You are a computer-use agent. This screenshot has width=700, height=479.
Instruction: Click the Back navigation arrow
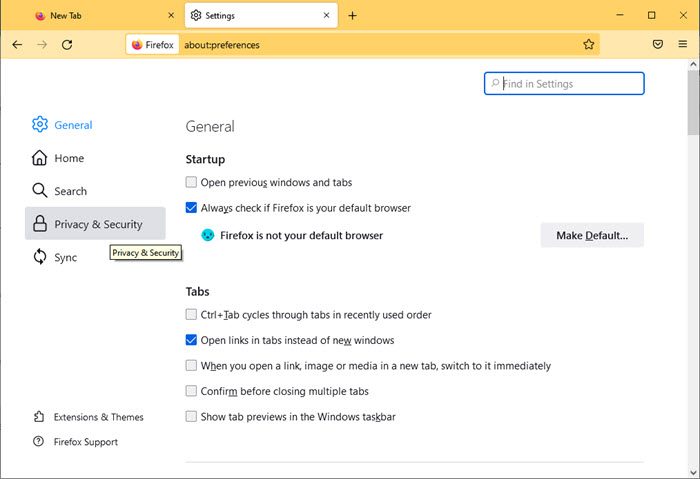coord(17,45)
